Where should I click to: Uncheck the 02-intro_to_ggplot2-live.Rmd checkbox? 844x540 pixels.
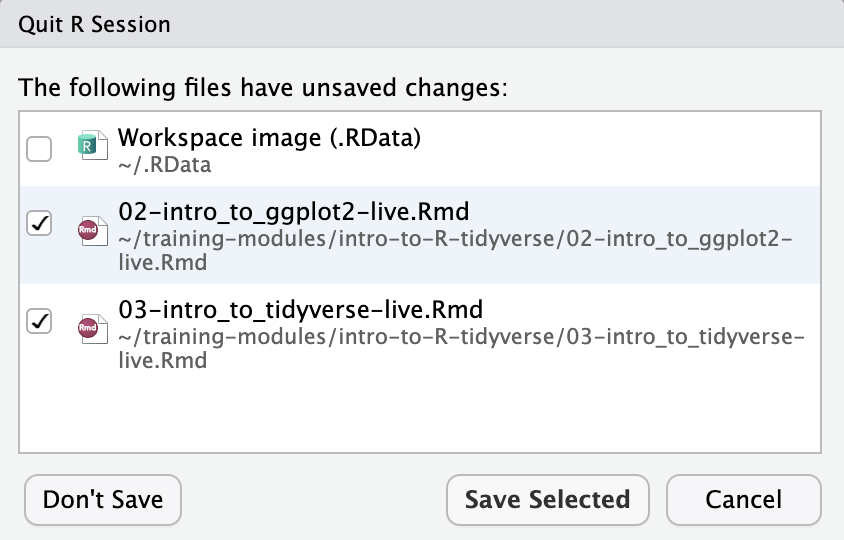coord(39,225)
